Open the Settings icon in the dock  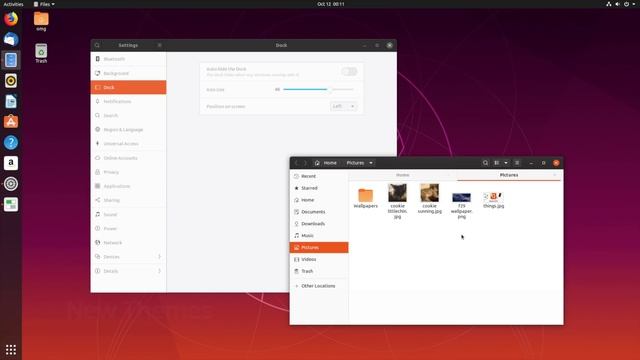(11, 184)
